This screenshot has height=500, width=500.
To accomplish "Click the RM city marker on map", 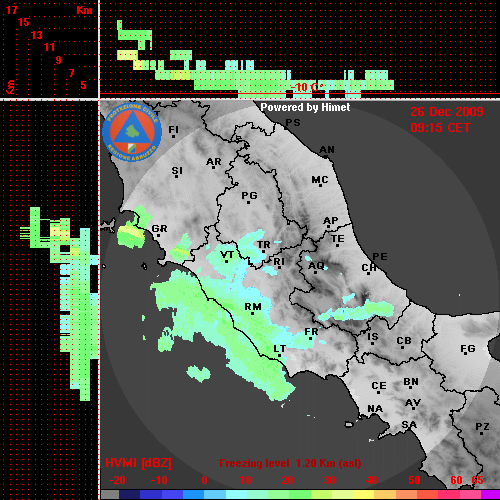I will coord(252,313).
